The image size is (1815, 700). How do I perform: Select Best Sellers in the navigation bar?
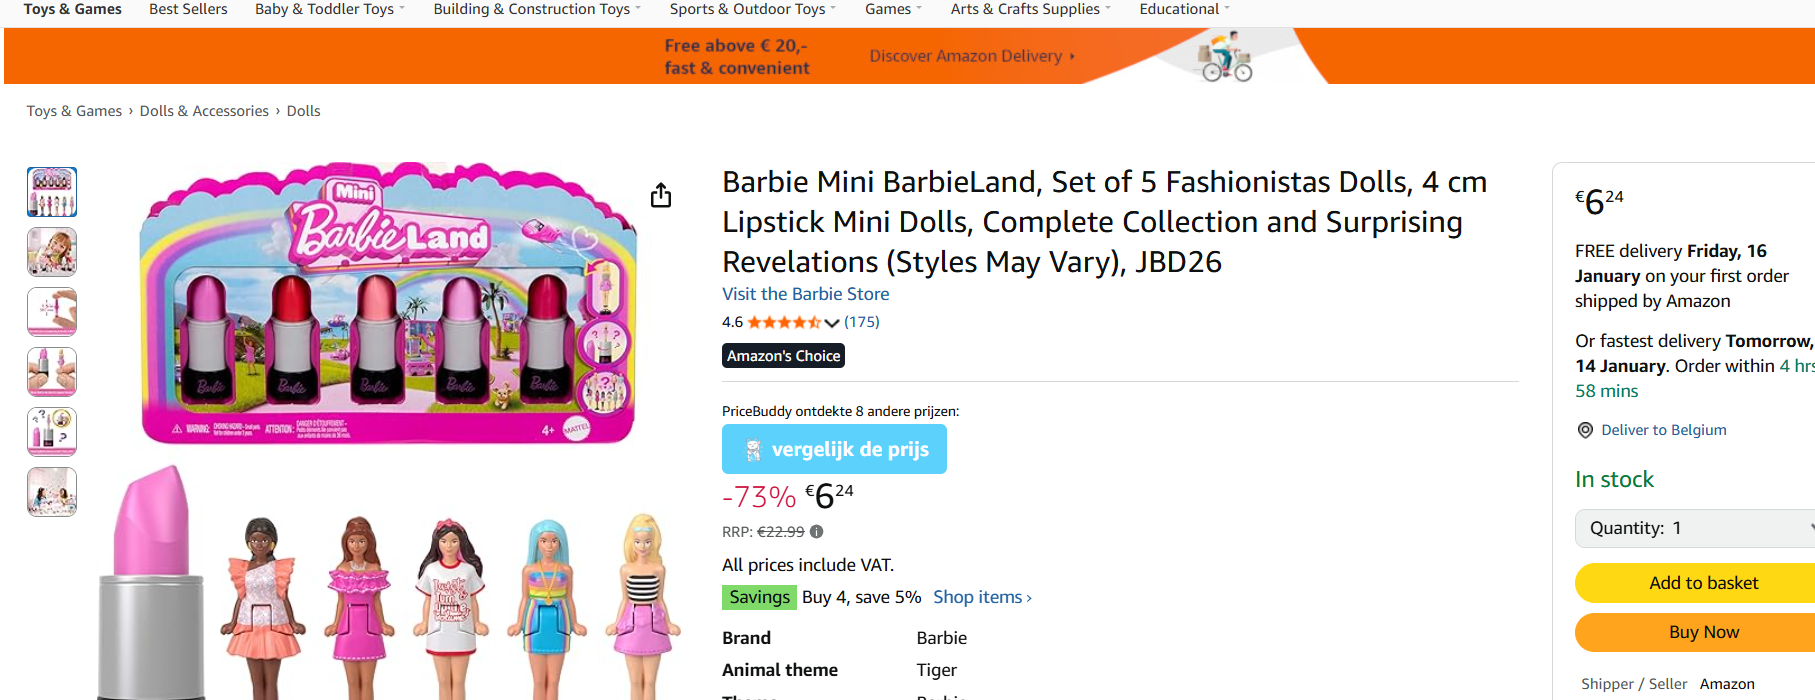[x=188, y=9]
